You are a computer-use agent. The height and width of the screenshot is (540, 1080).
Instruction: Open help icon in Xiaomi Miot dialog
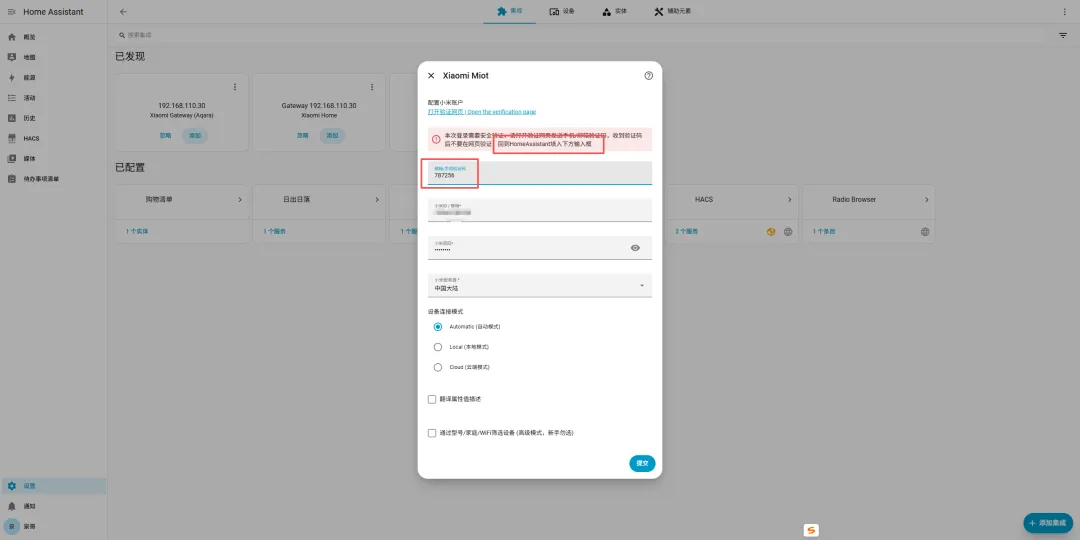648,76
